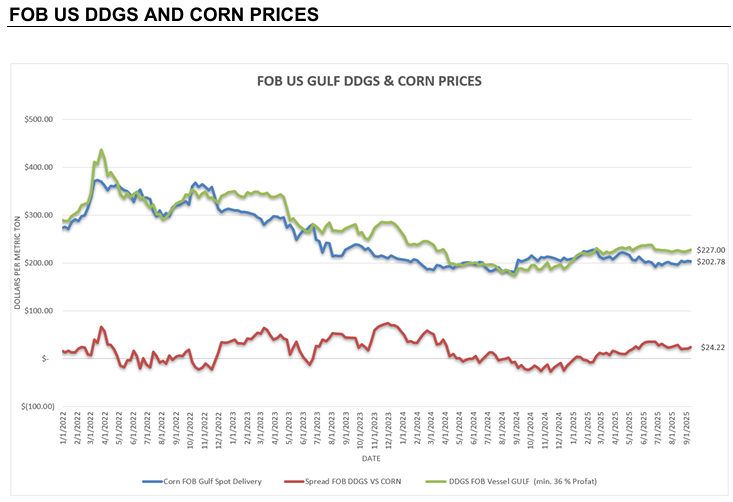Click the page heading FOB US DDGS AND CORN PRICES
The image size is (733, 502).
(x=164, y=14)
